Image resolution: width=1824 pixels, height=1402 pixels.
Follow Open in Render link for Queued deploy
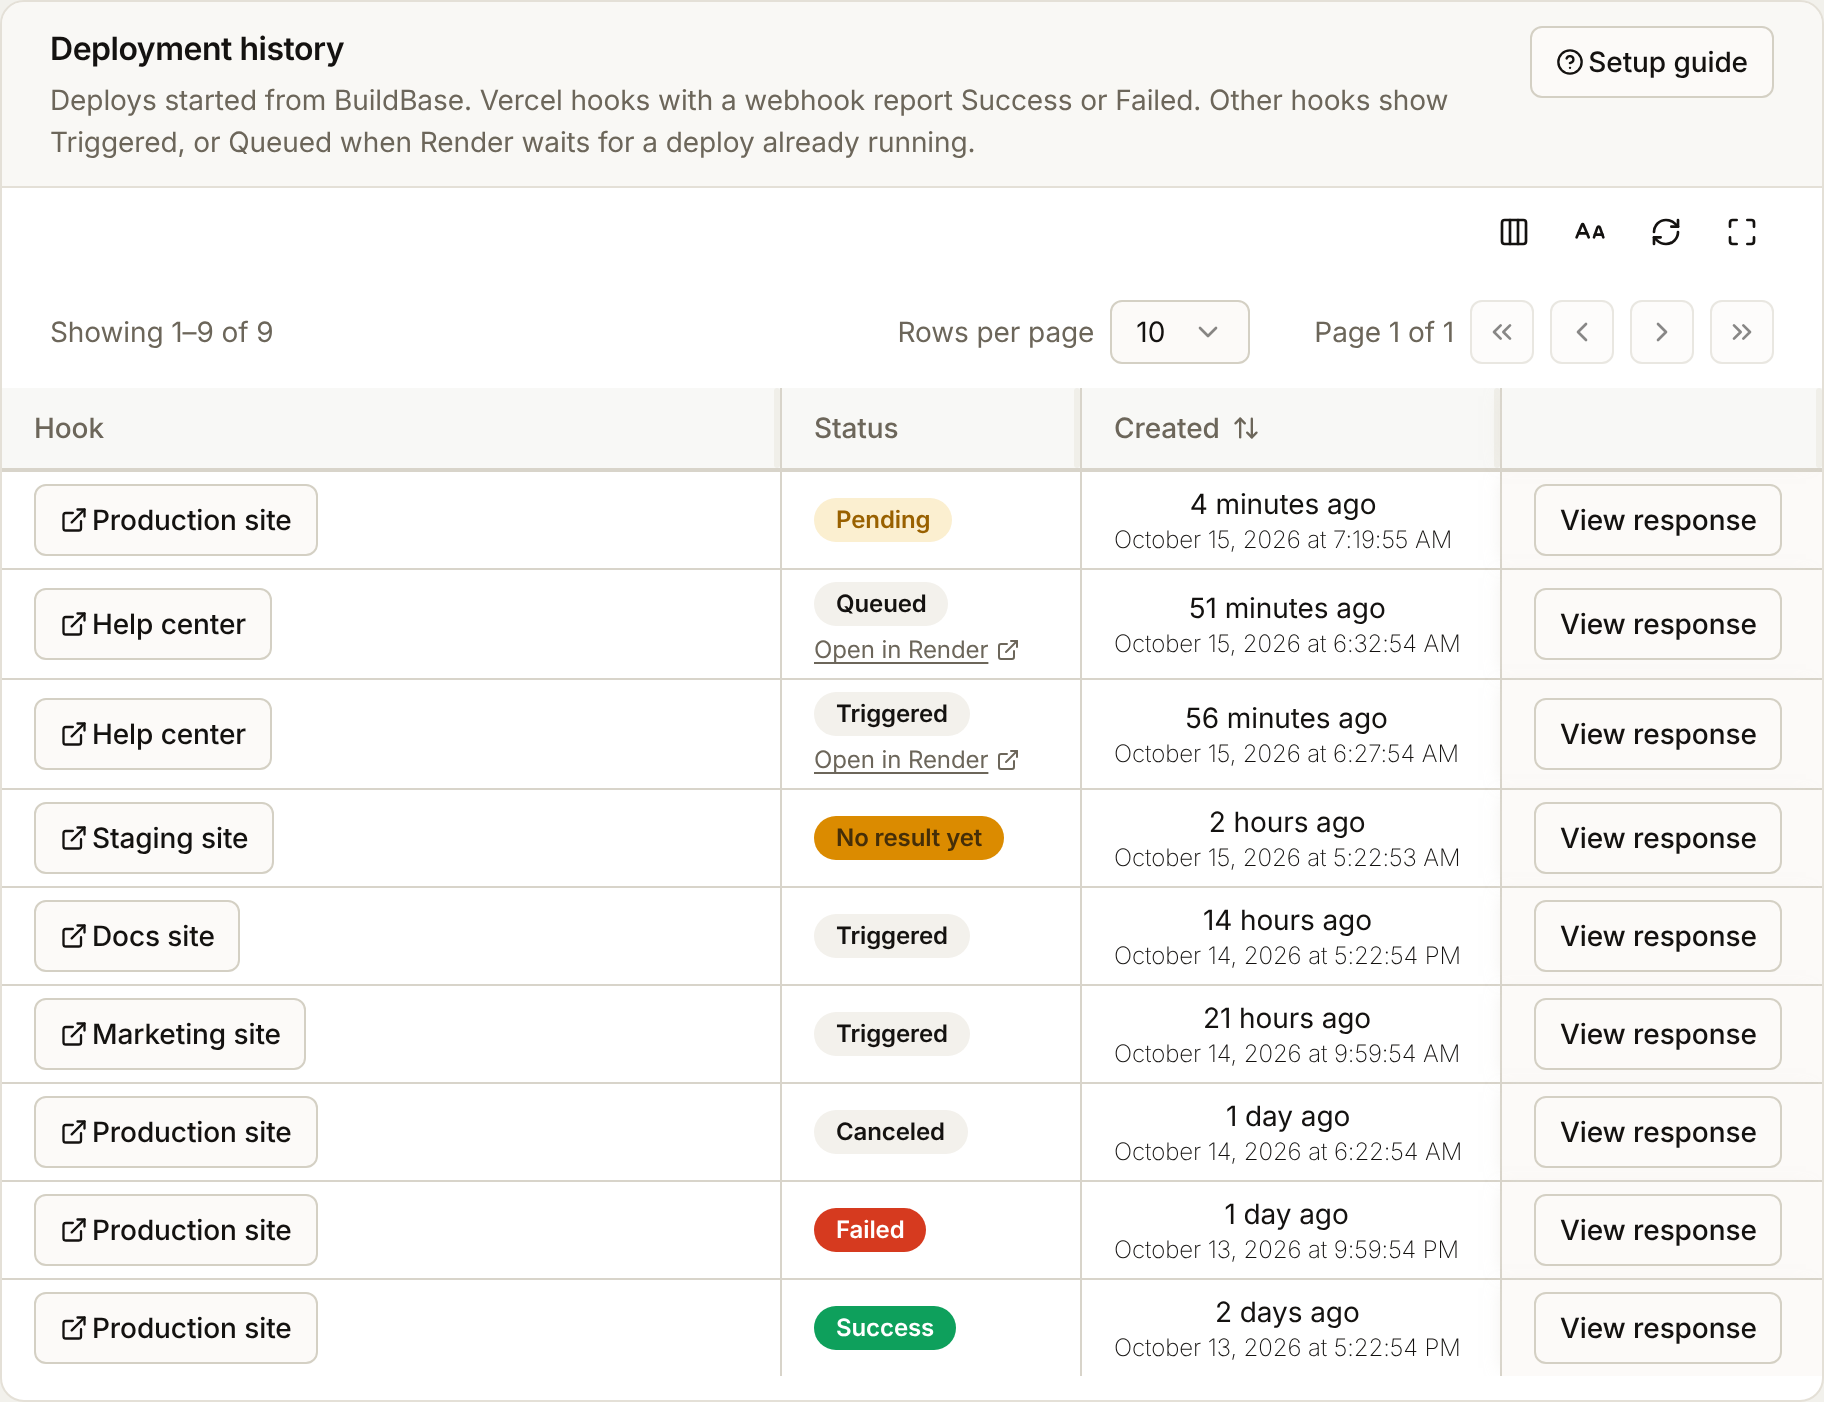(916, 650)
